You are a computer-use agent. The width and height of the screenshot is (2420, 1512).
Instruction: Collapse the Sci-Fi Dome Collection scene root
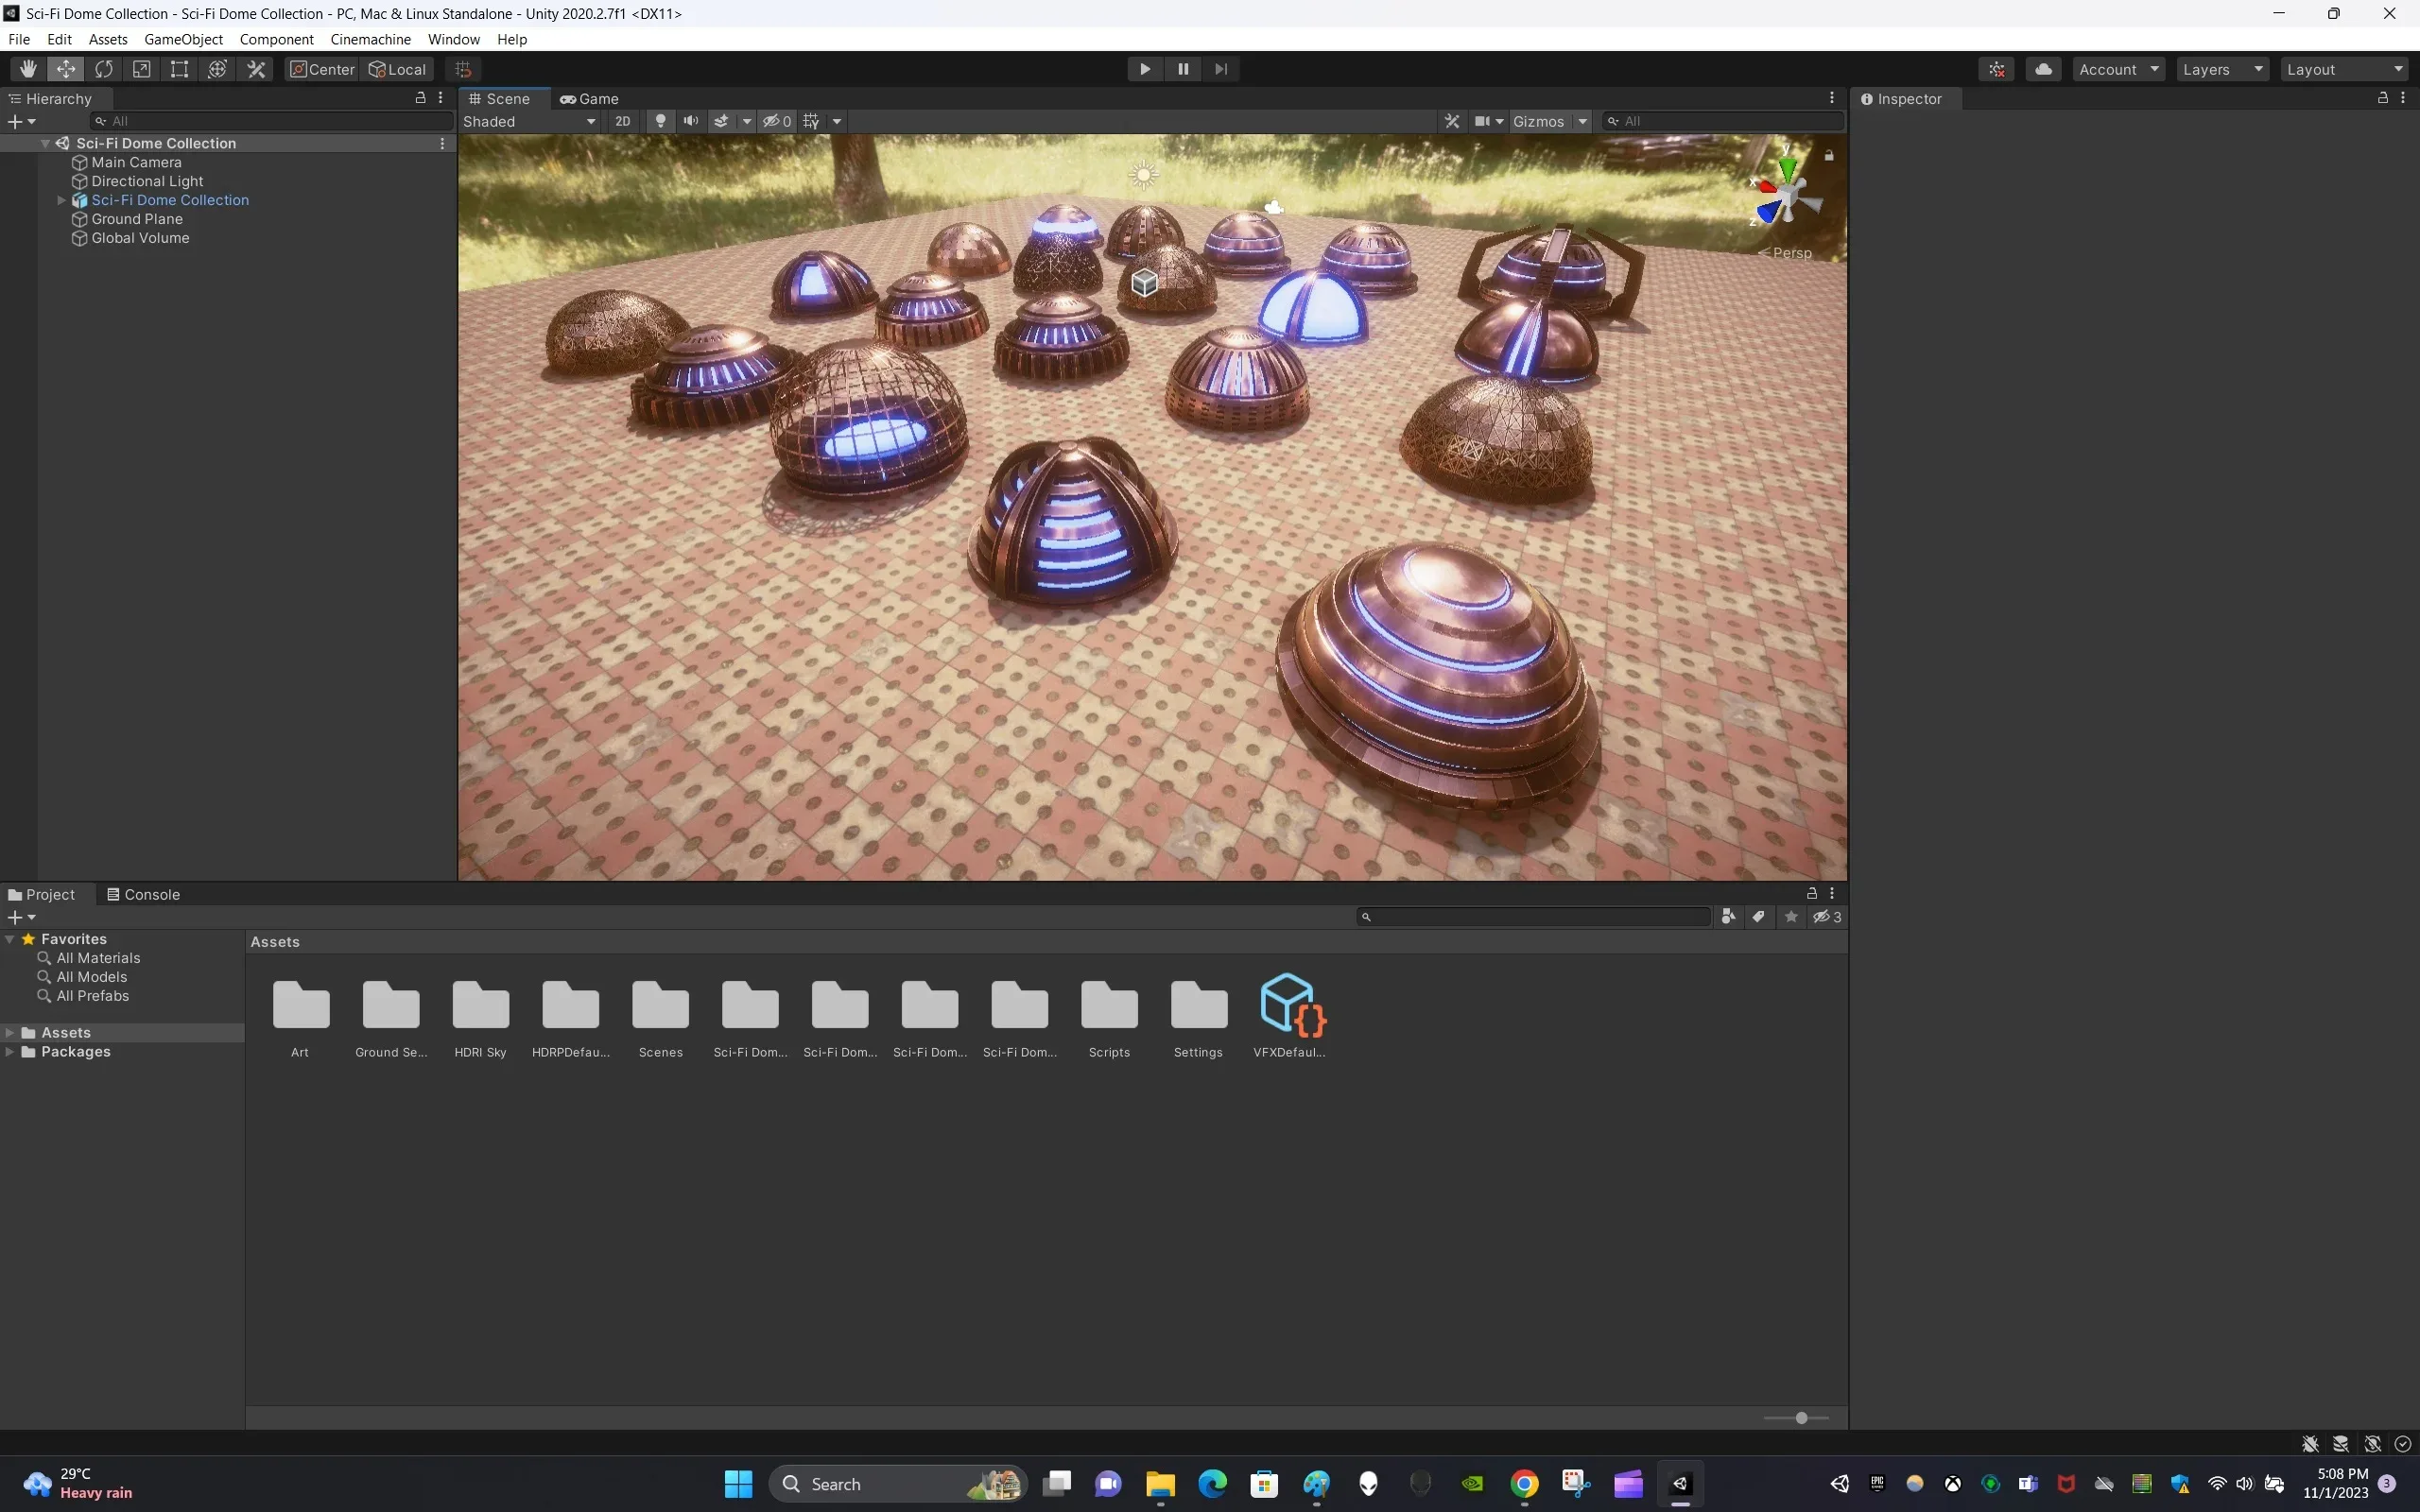[x=45, y=143]
